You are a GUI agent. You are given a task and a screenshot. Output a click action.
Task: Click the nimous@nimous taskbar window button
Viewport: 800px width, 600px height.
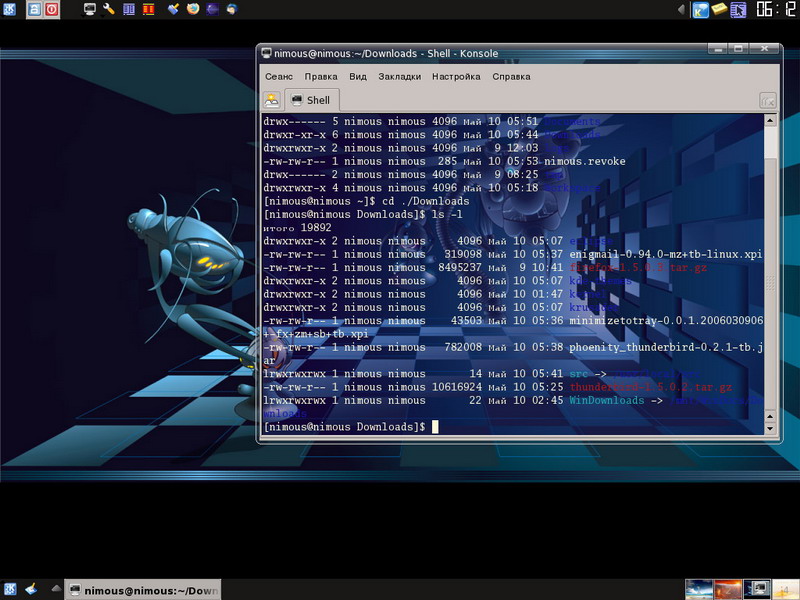142,590
